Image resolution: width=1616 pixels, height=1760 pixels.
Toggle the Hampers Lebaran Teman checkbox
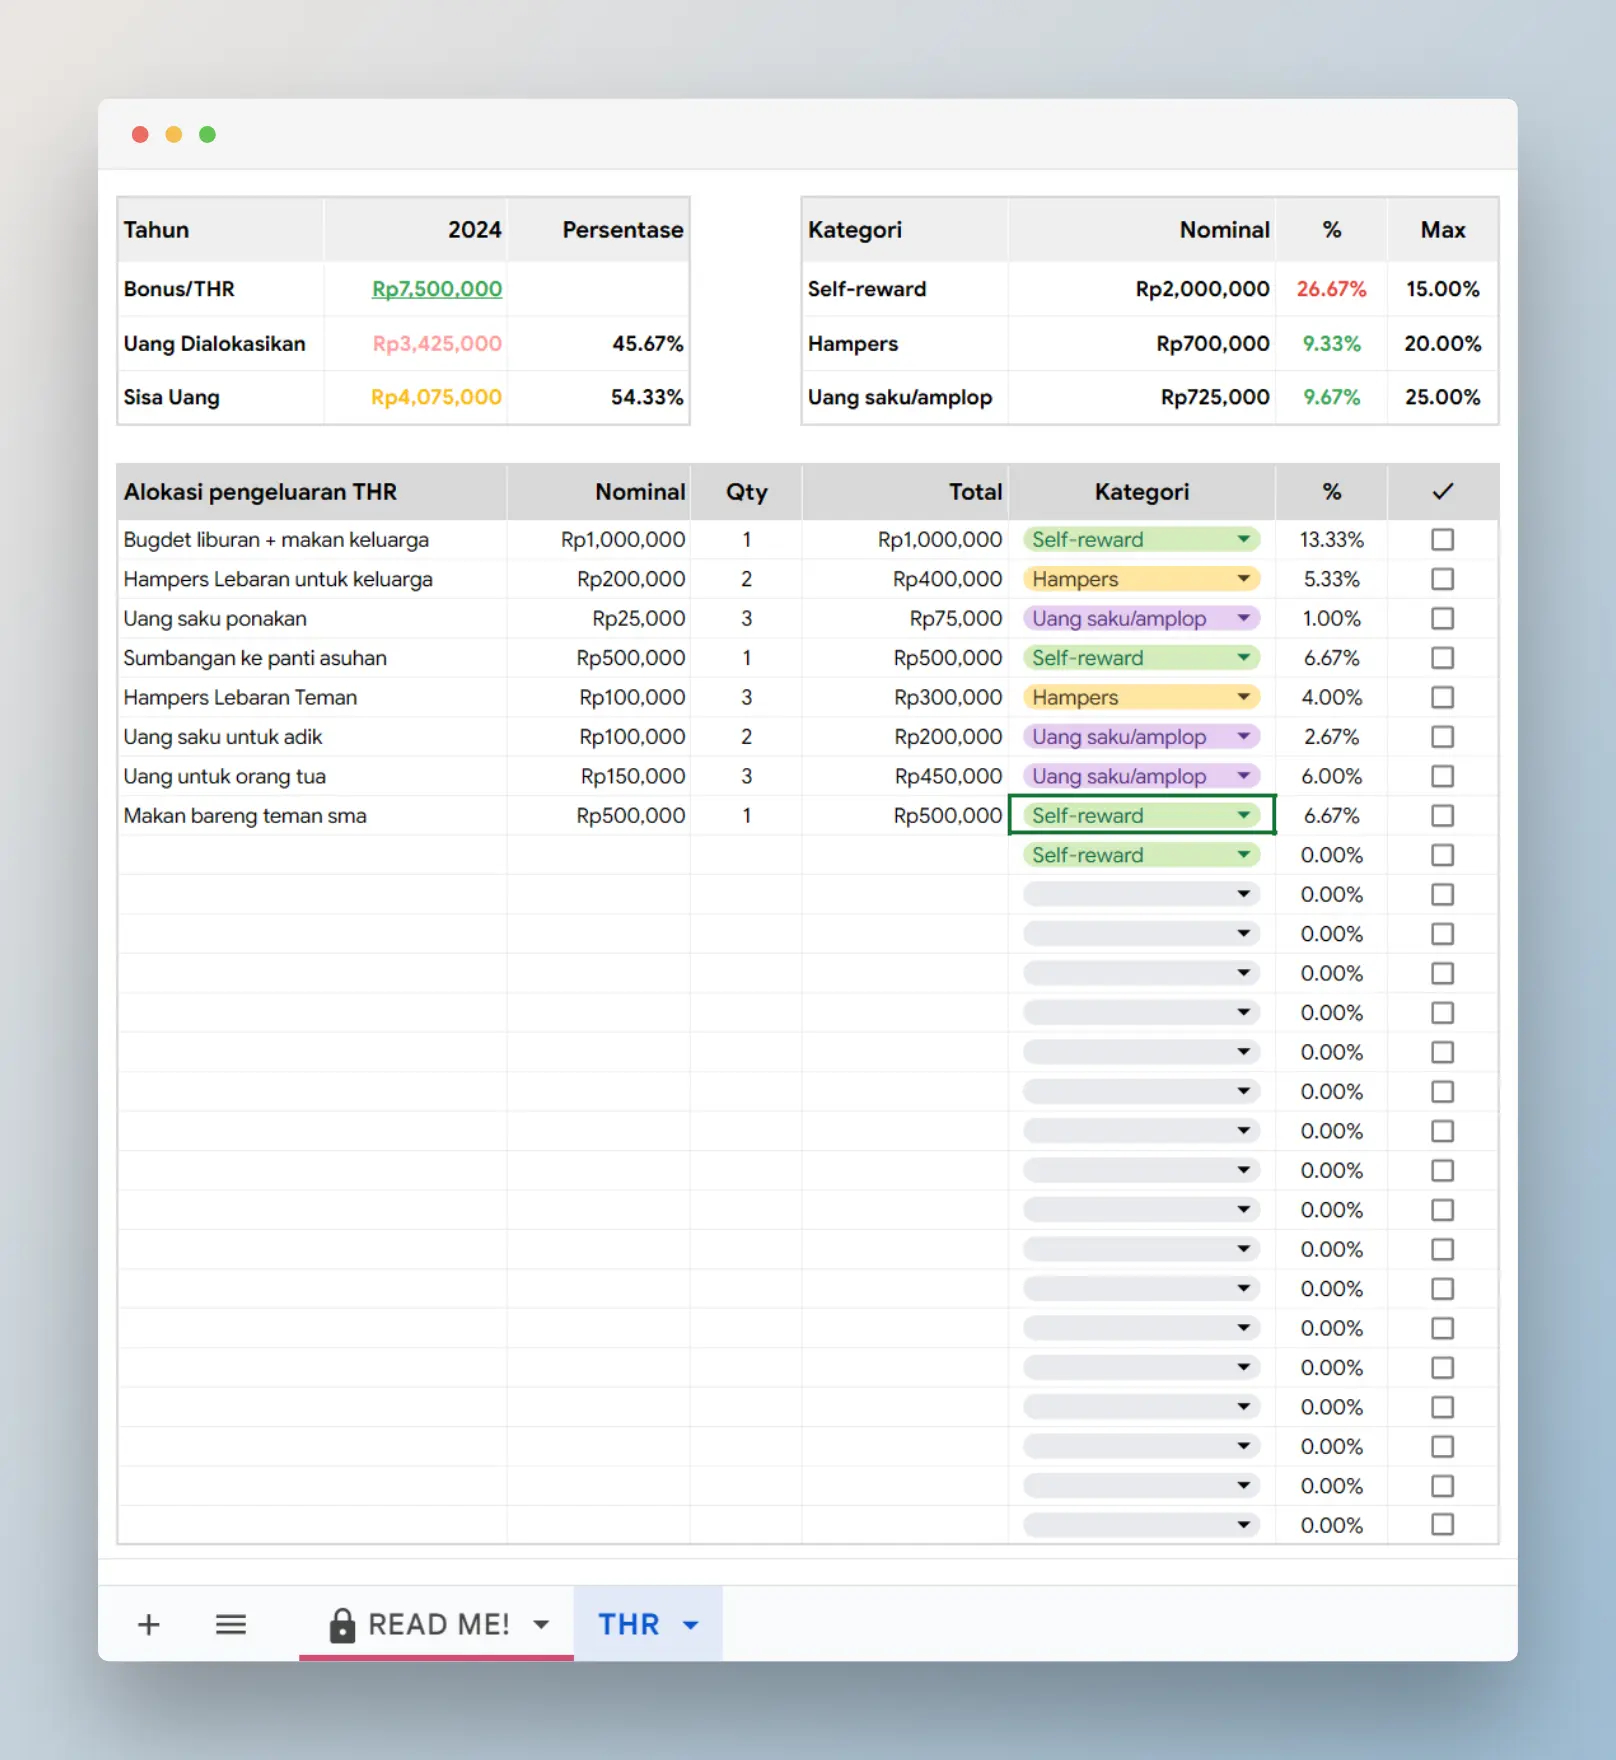click(1442, 698)
